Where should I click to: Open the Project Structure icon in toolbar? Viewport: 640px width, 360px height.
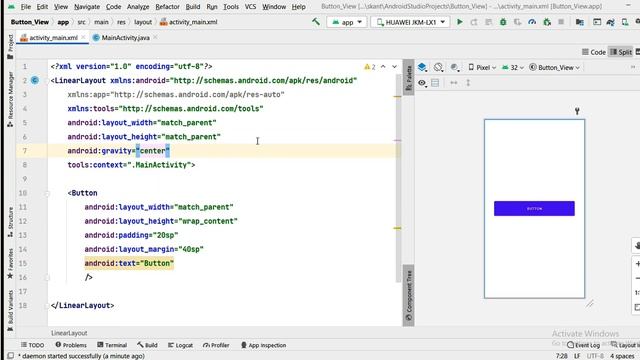580,22
